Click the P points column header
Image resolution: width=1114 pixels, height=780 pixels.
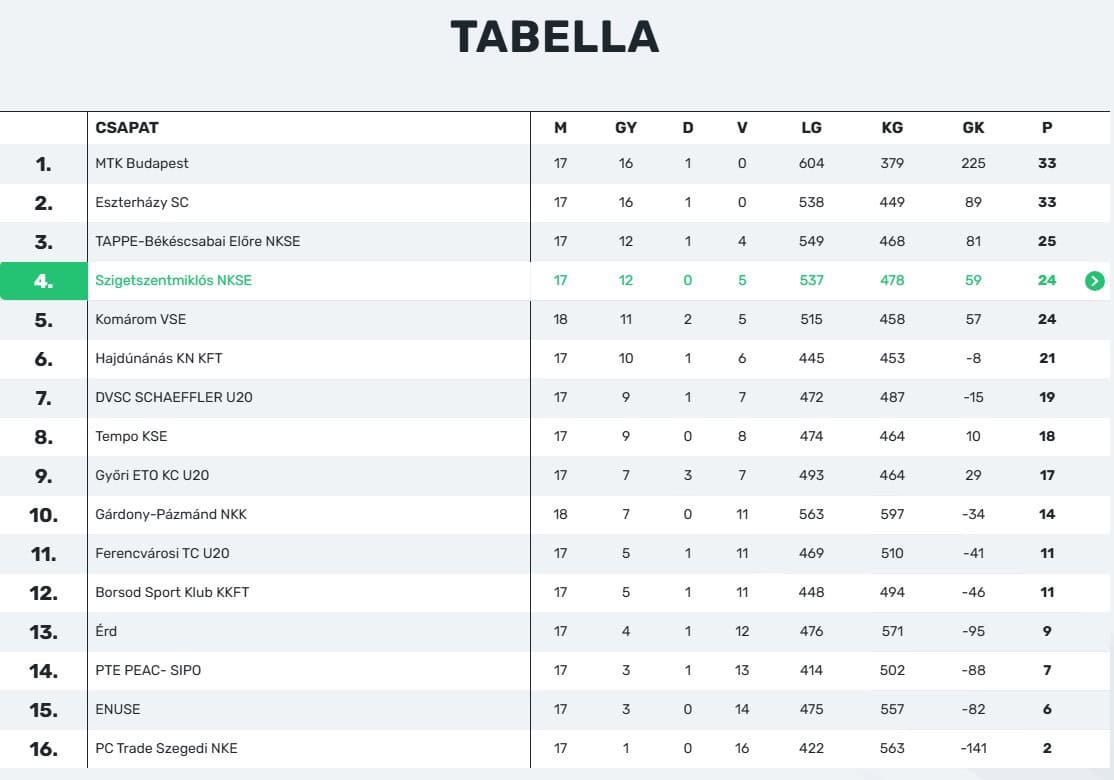(x=1047, y=128)
